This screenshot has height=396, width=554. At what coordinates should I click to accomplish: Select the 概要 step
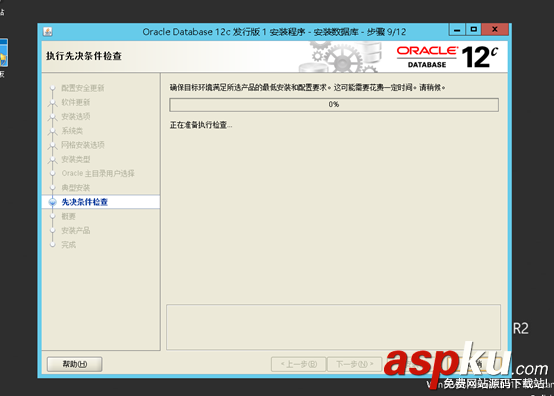(x=69, y=216)
